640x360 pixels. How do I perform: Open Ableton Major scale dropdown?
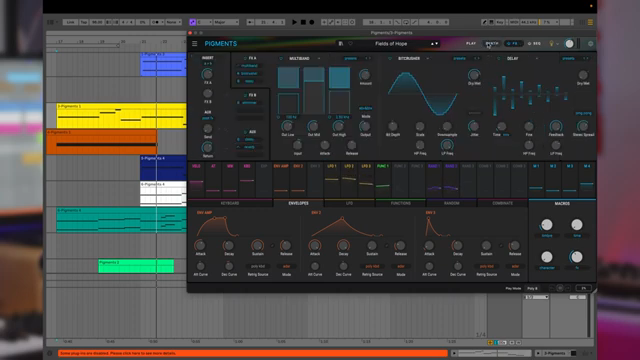point(226,22)
